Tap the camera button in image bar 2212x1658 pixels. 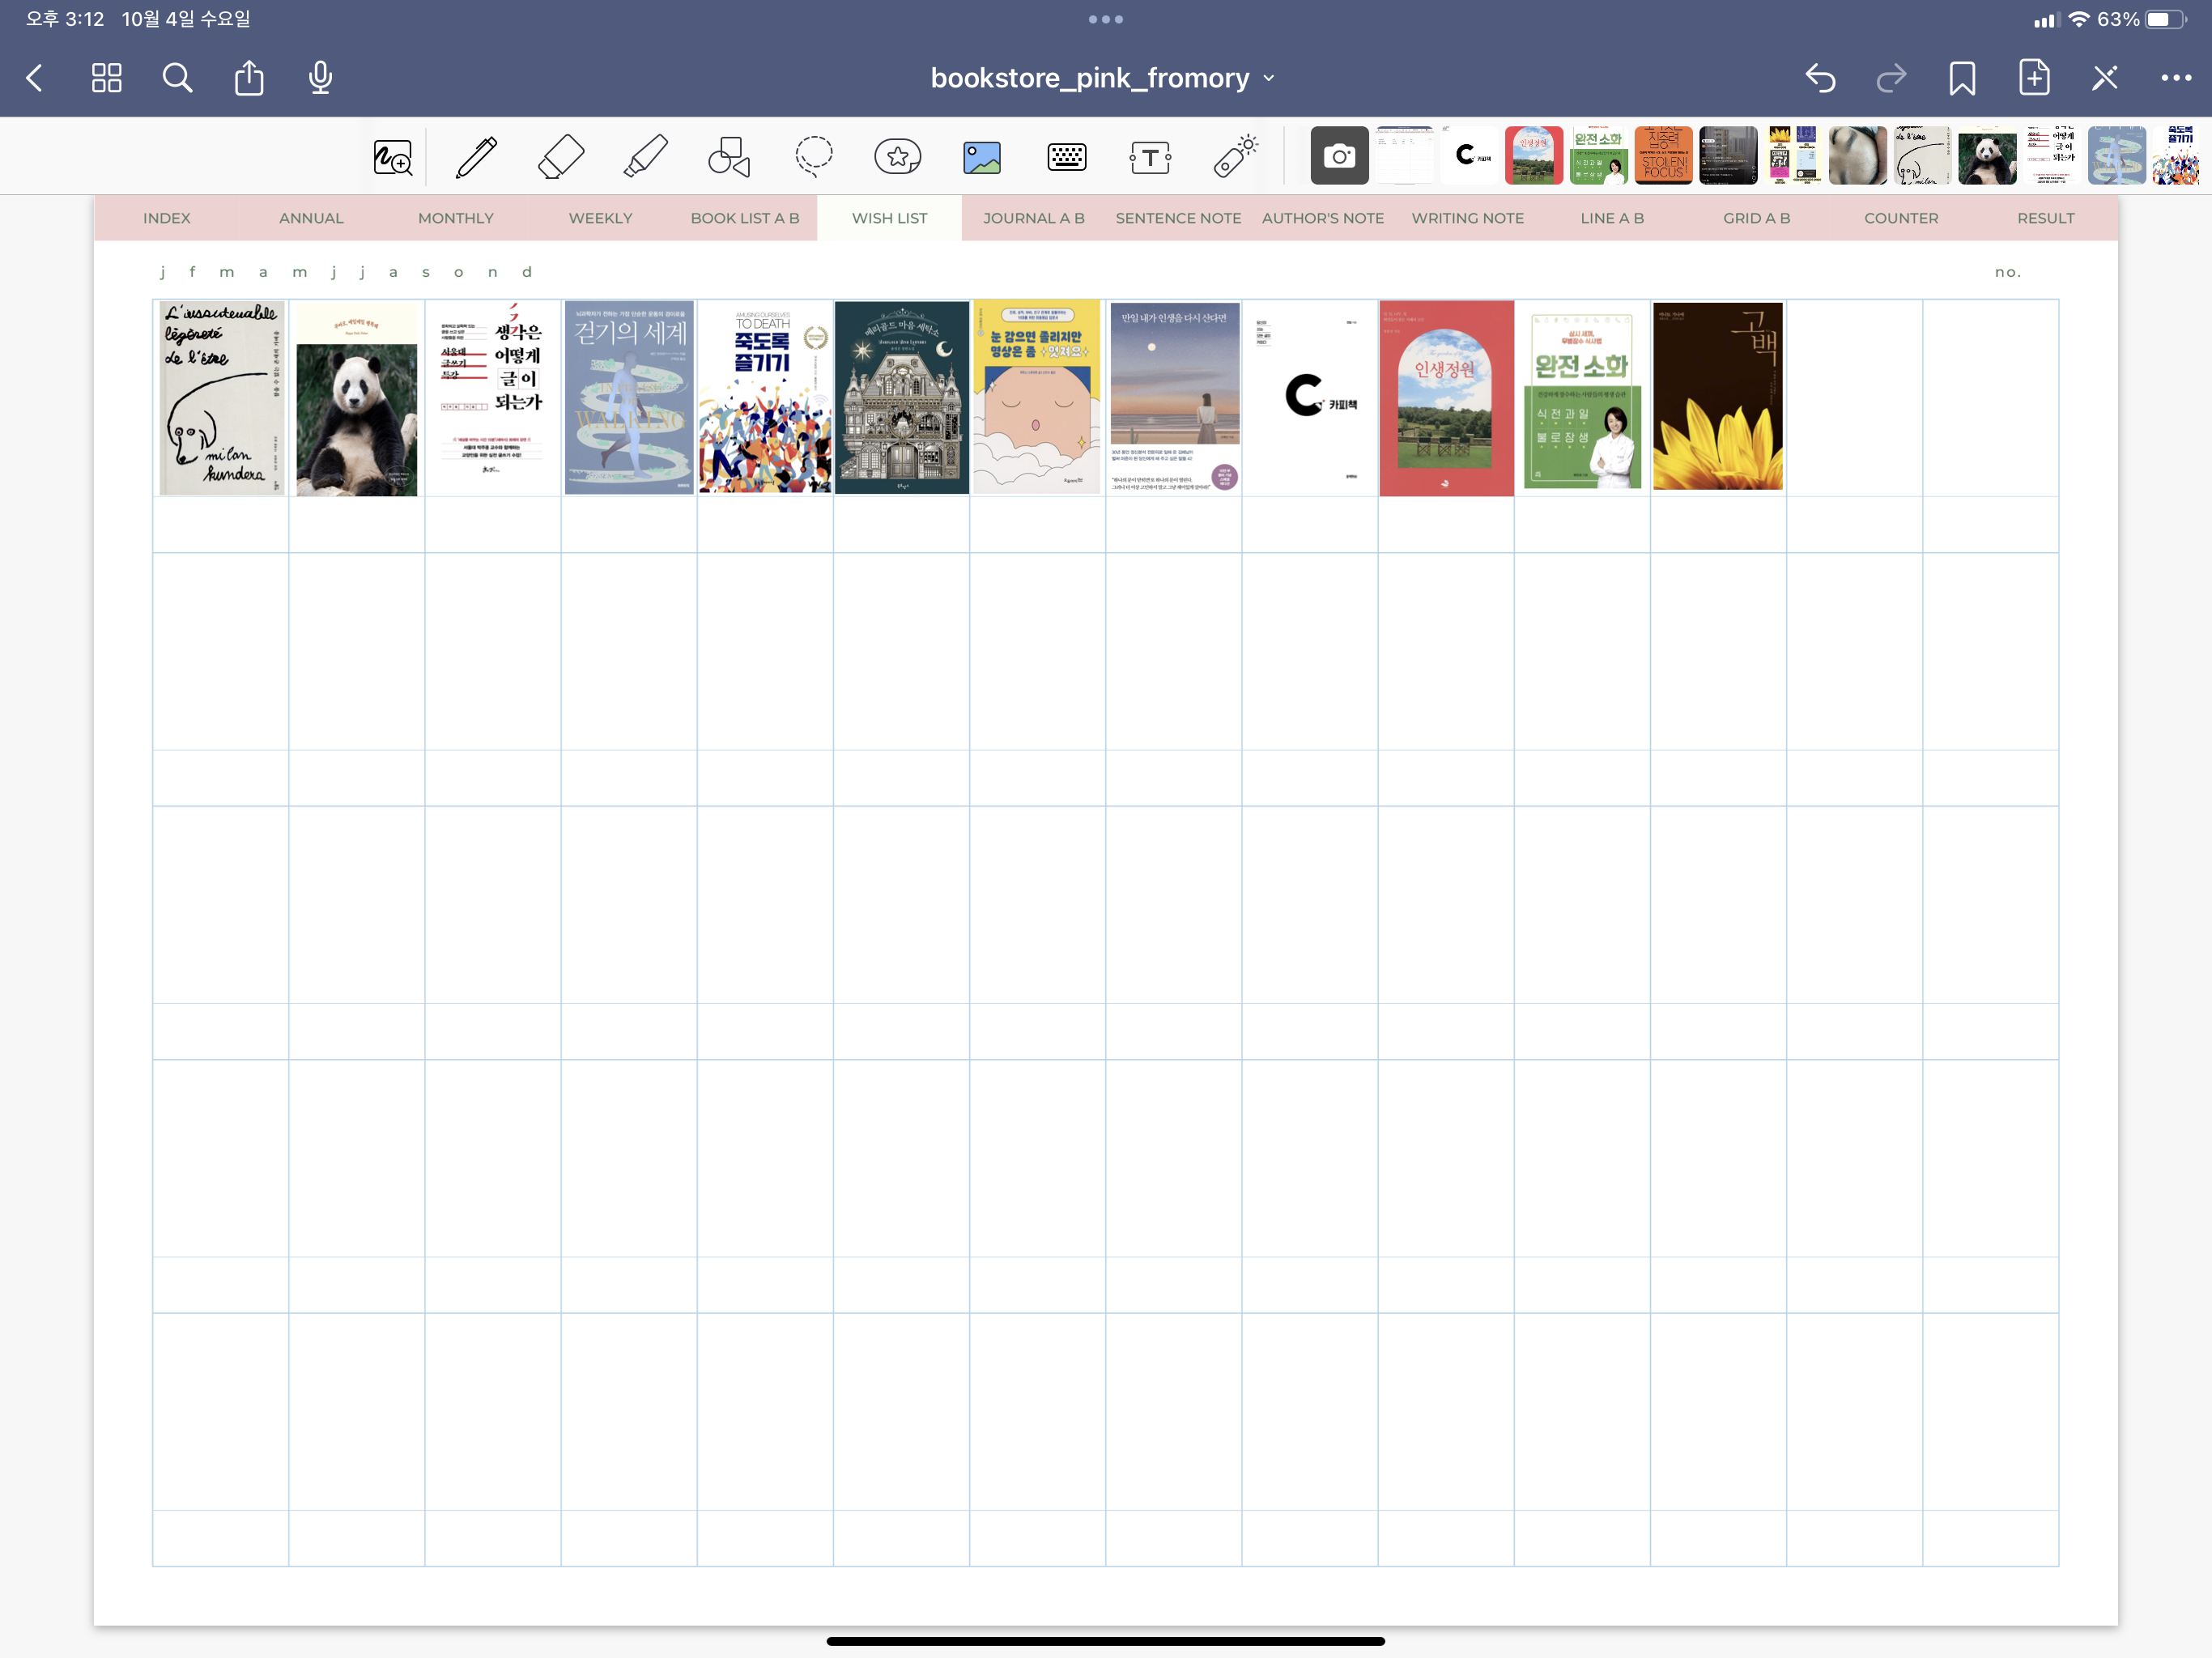(x=1339, y=156)
